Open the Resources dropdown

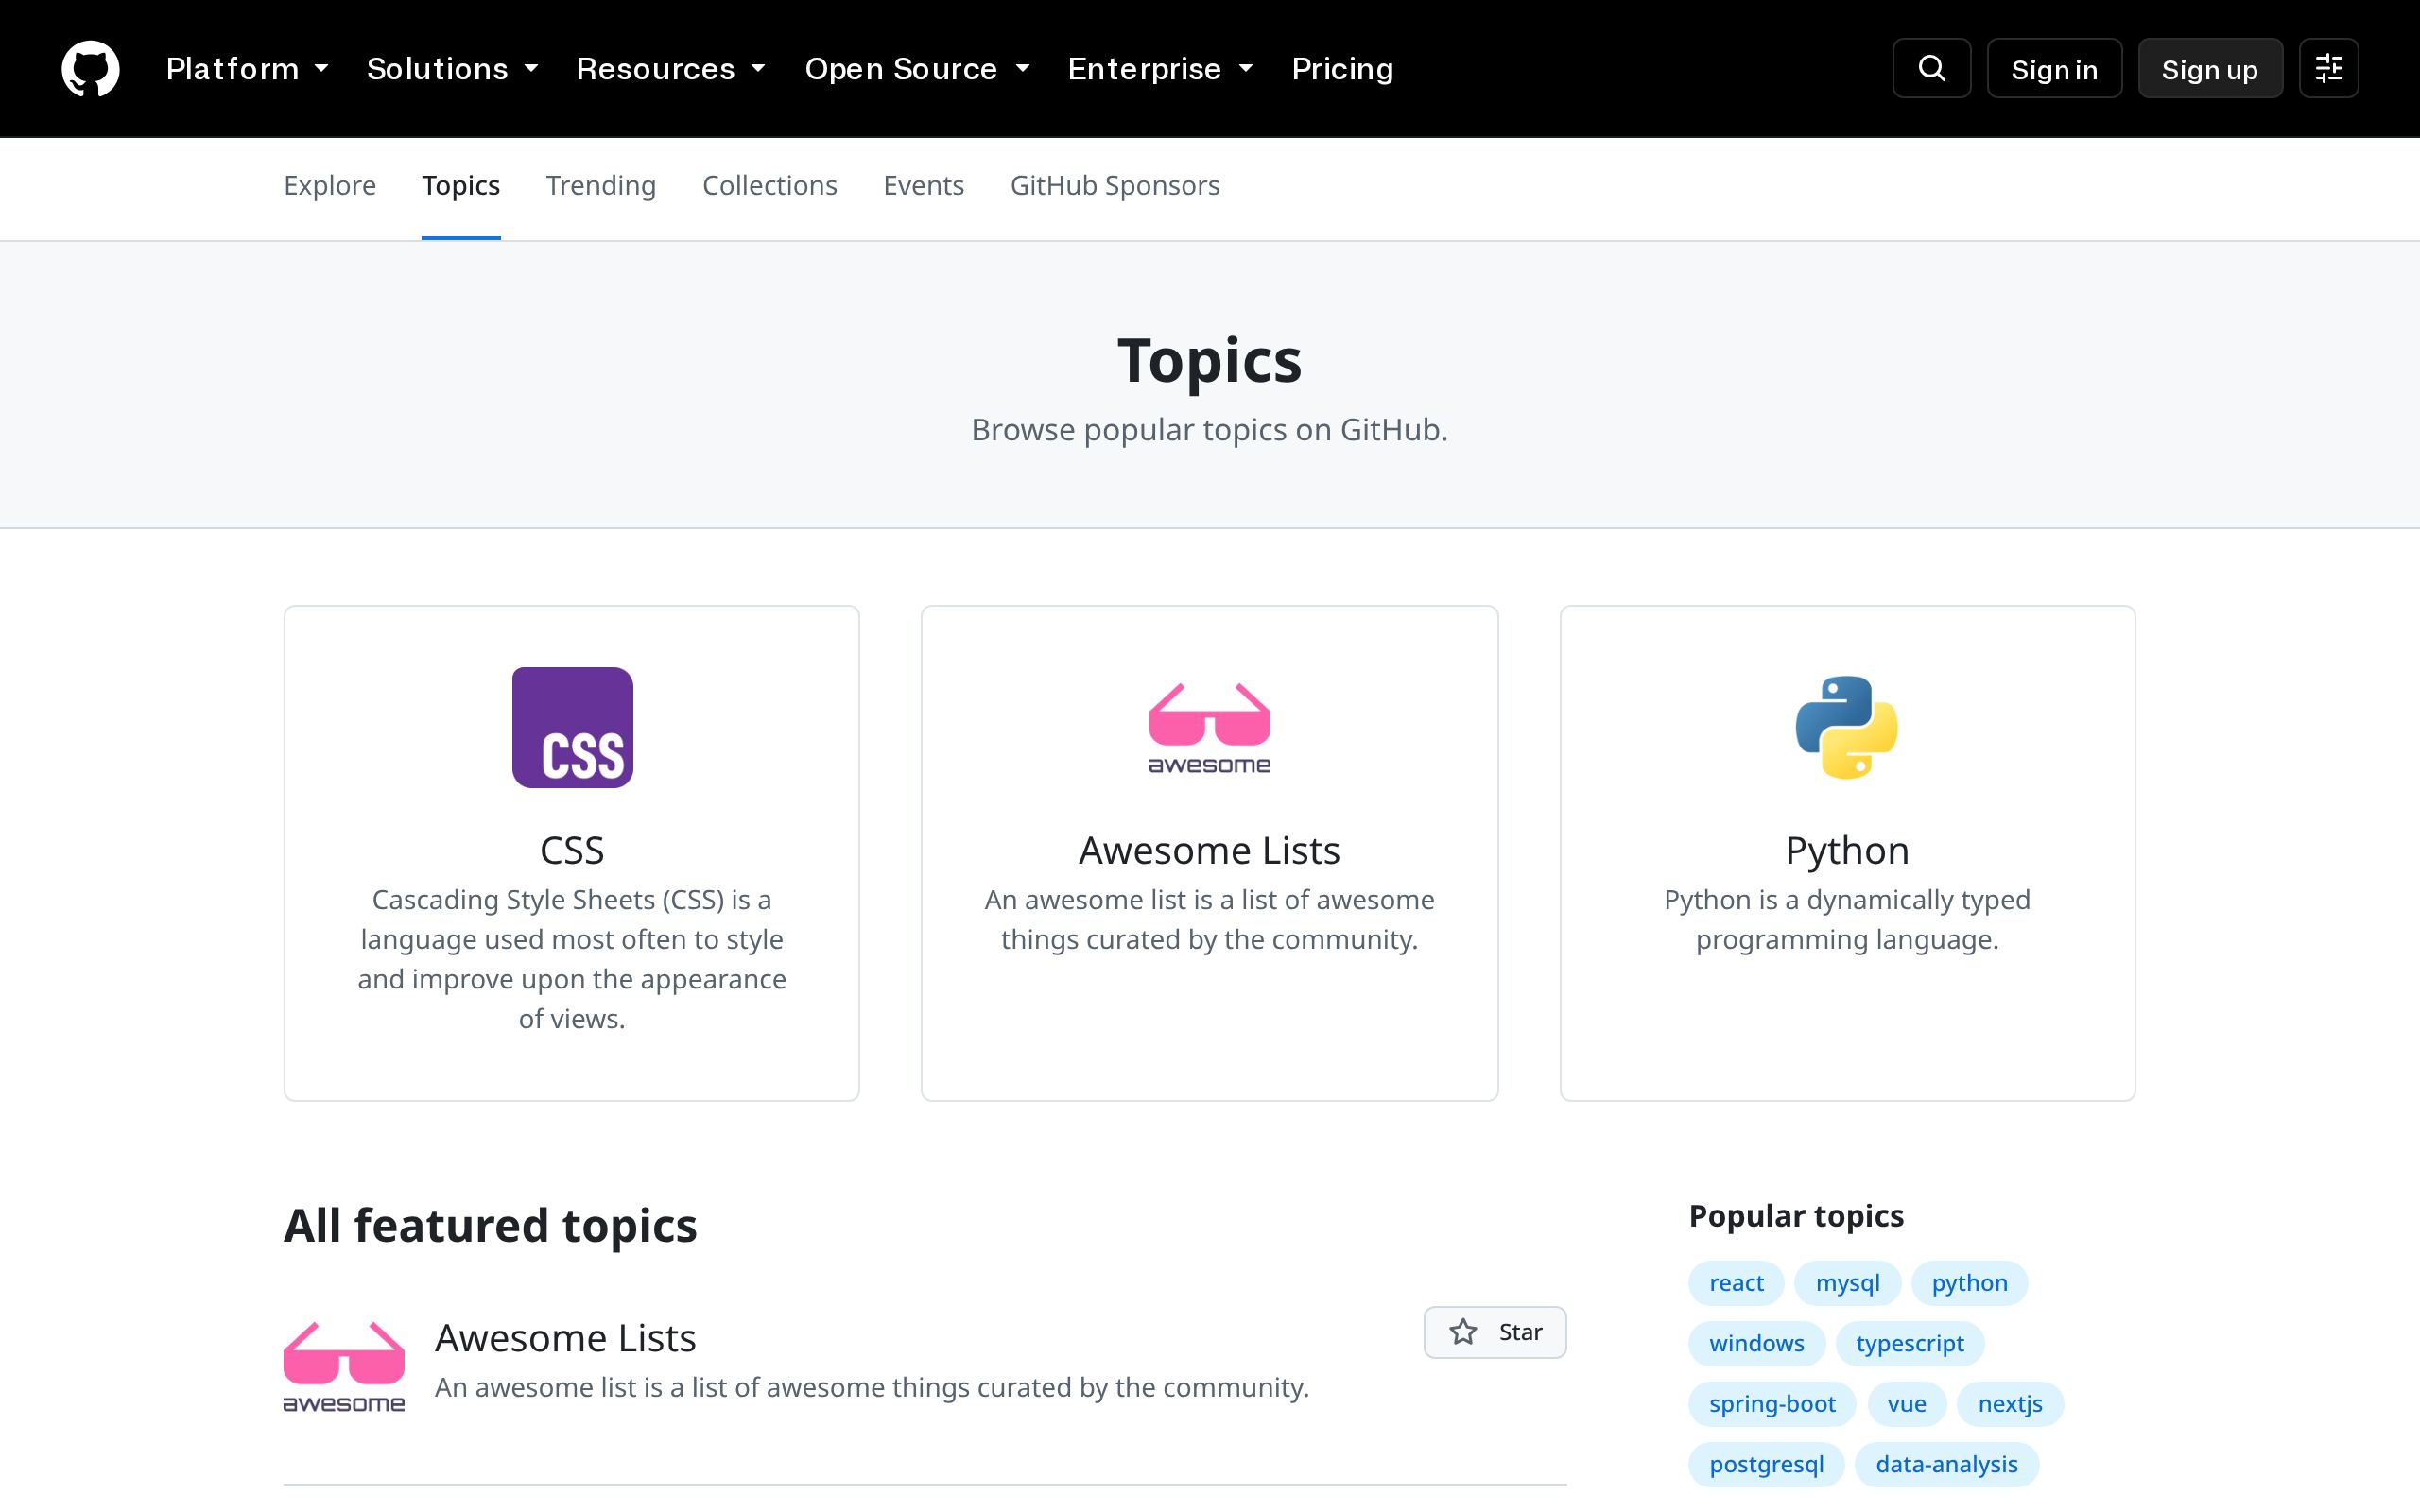tap(671, 68)
